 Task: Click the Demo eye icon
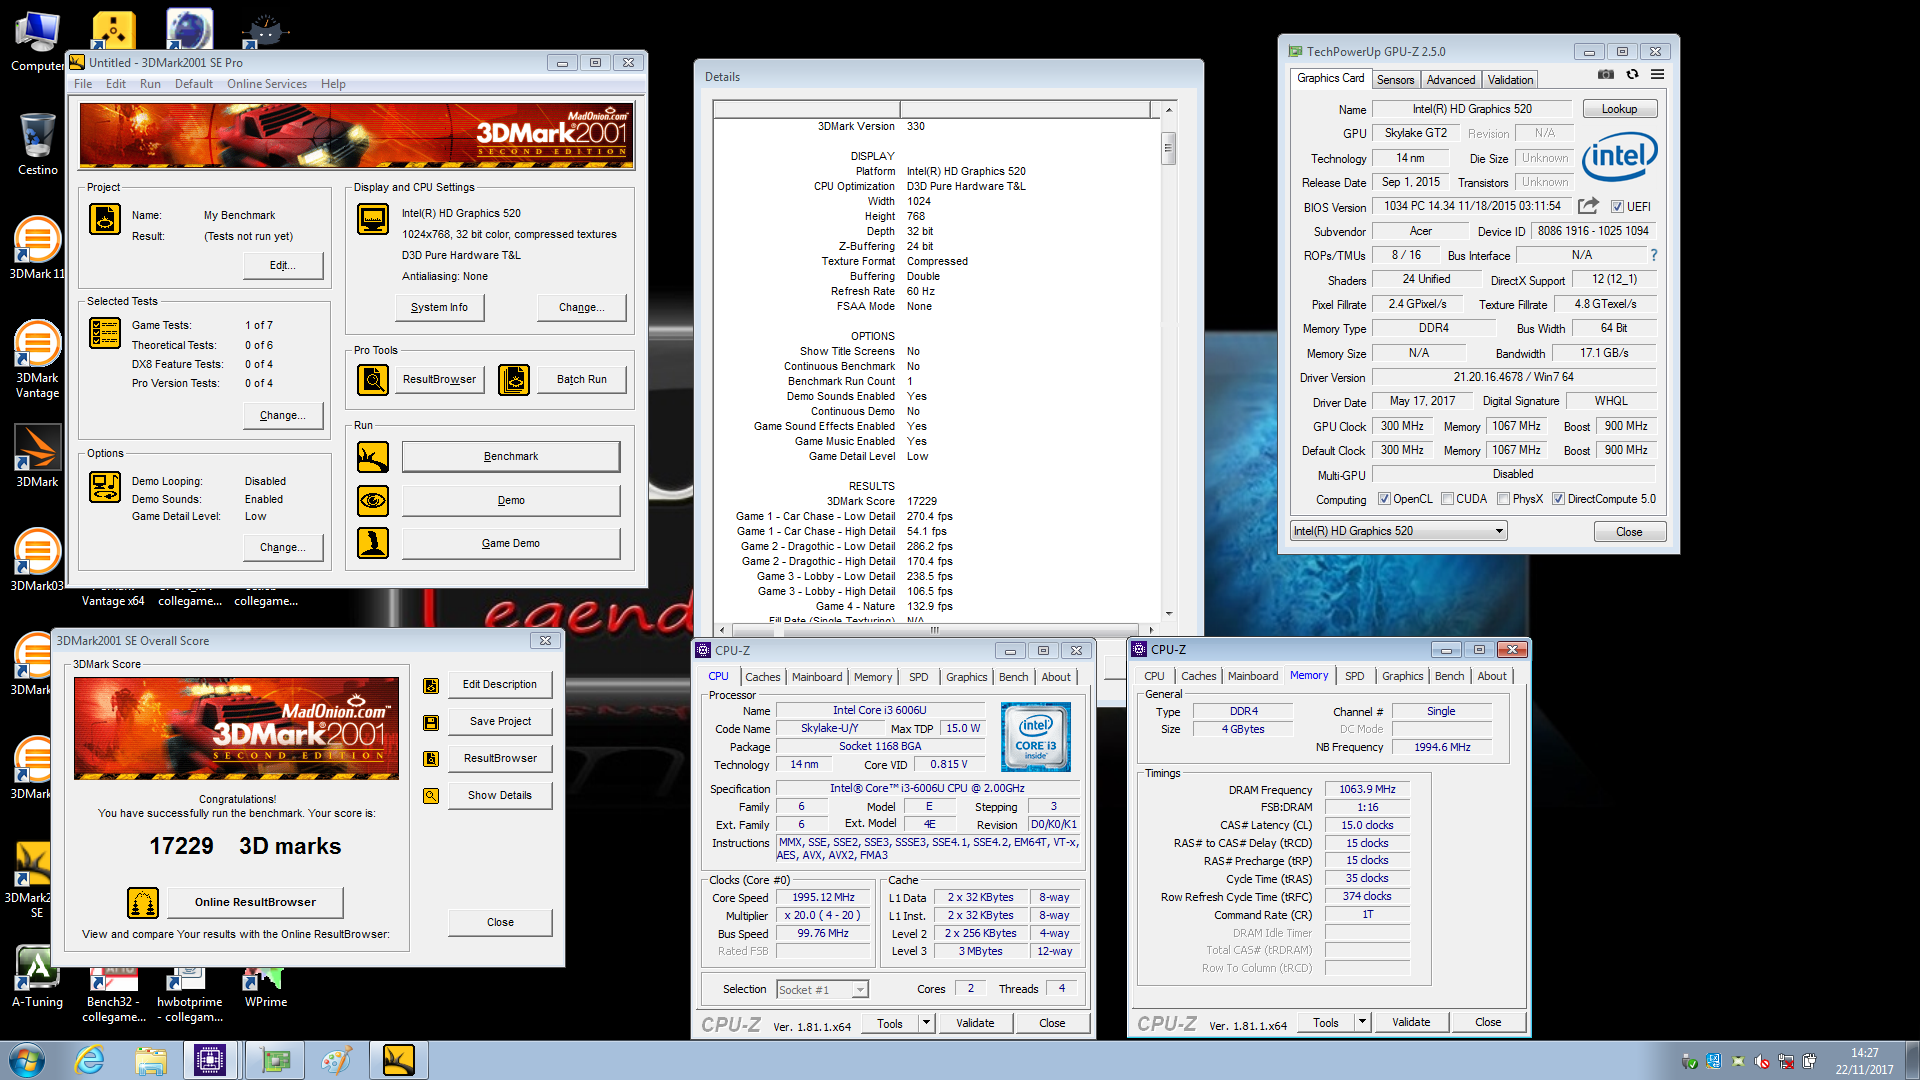coord(373,500)
